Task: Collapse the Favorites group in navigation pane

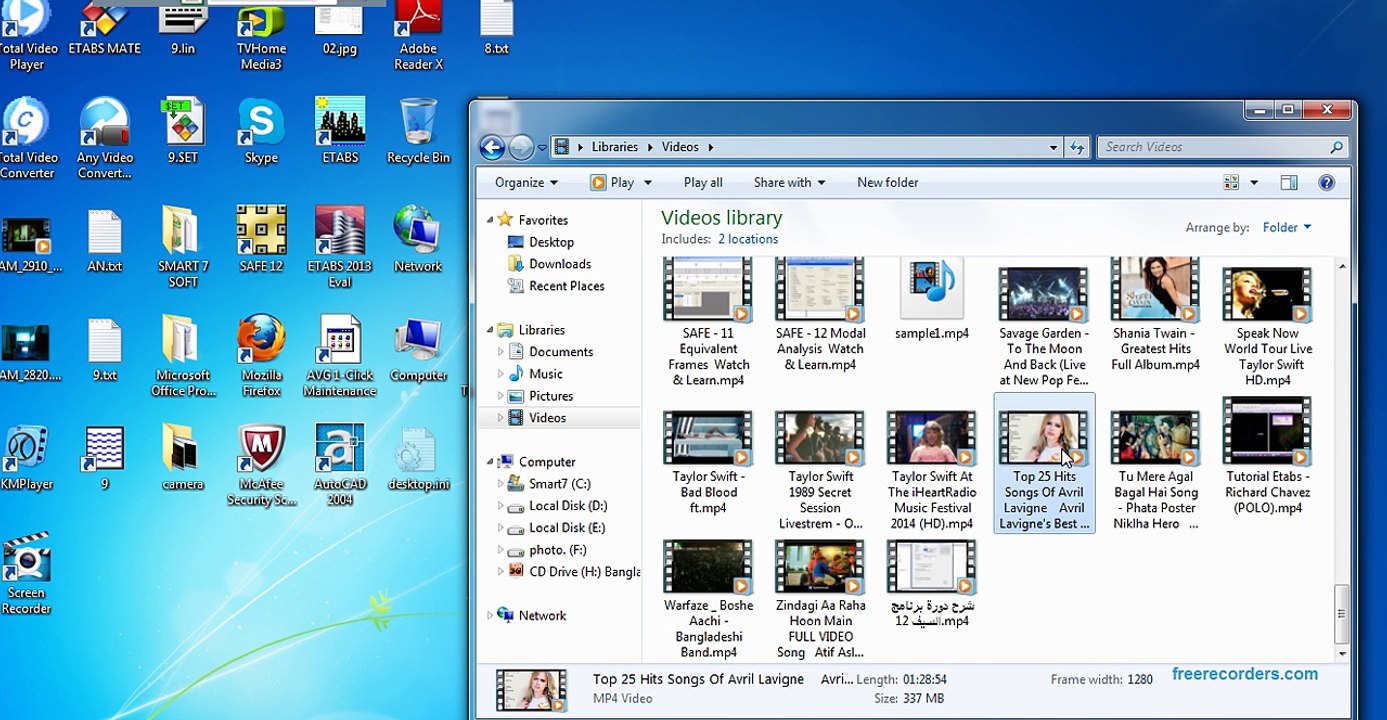Action: click(x=490, y=220)
